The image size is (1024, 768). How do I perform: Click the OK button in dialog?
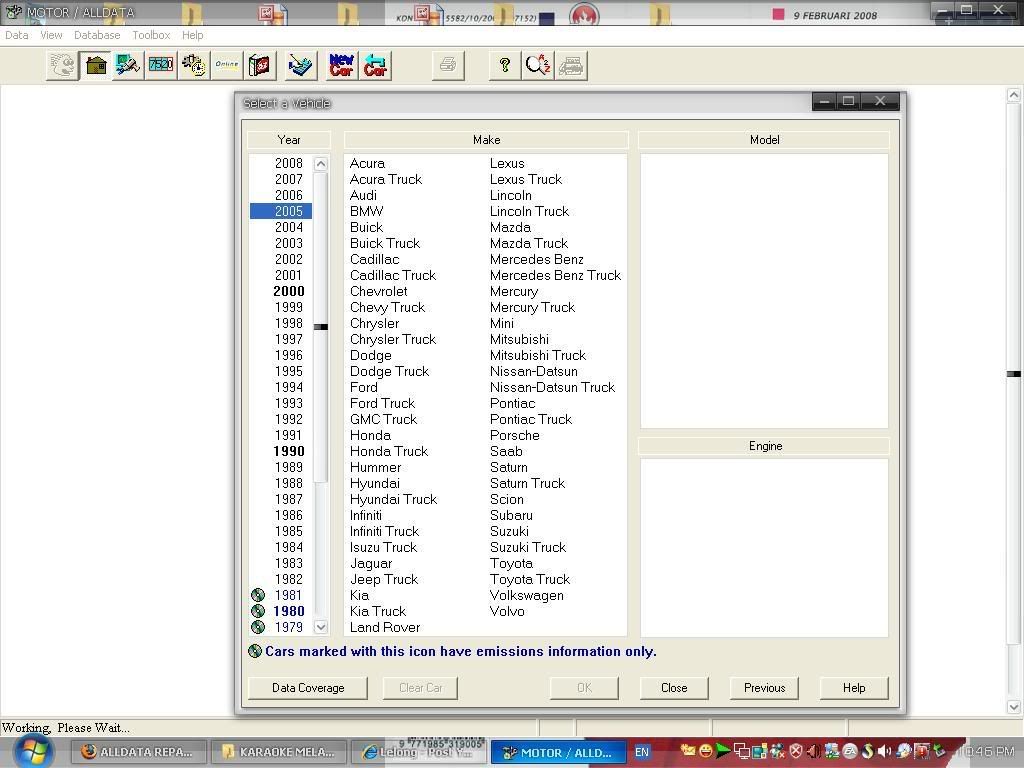pos(584,688)
